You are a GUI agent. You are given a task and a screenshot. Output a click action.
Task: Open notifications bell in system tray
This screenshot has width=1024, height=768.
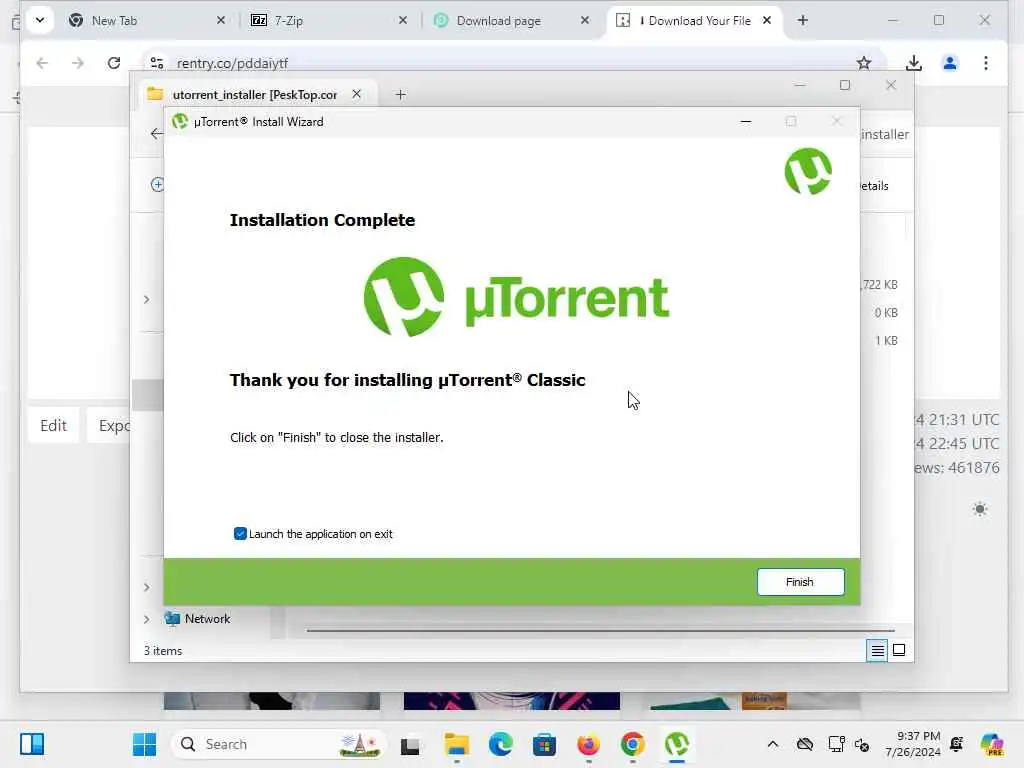coord(957,744)
